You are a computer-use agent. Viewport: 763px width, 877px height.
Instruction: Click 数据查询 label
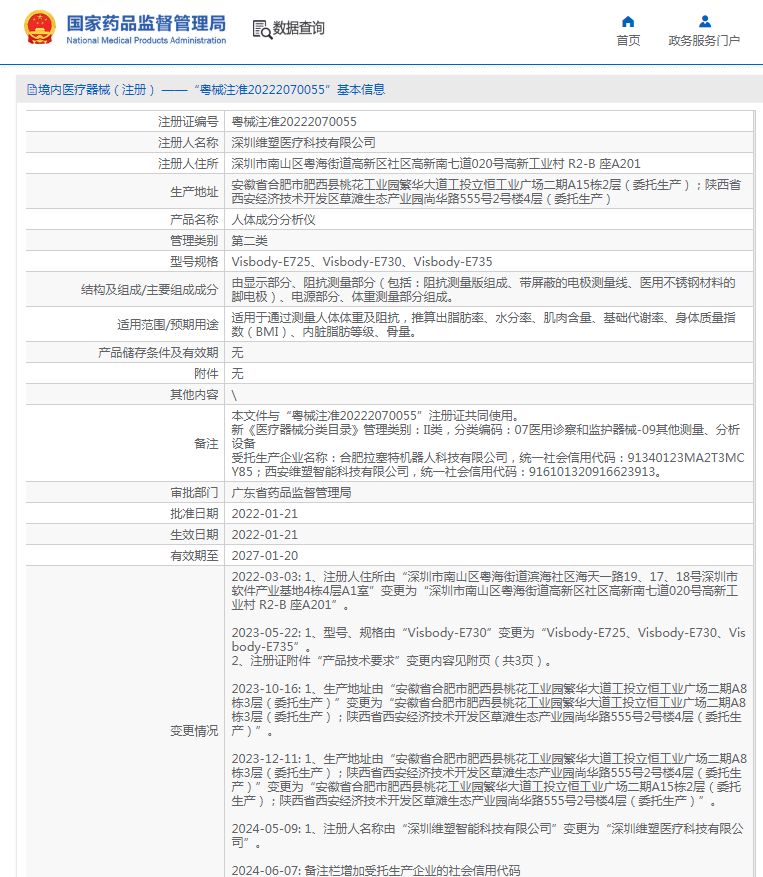pyautogui.click(x=299, y=28)
